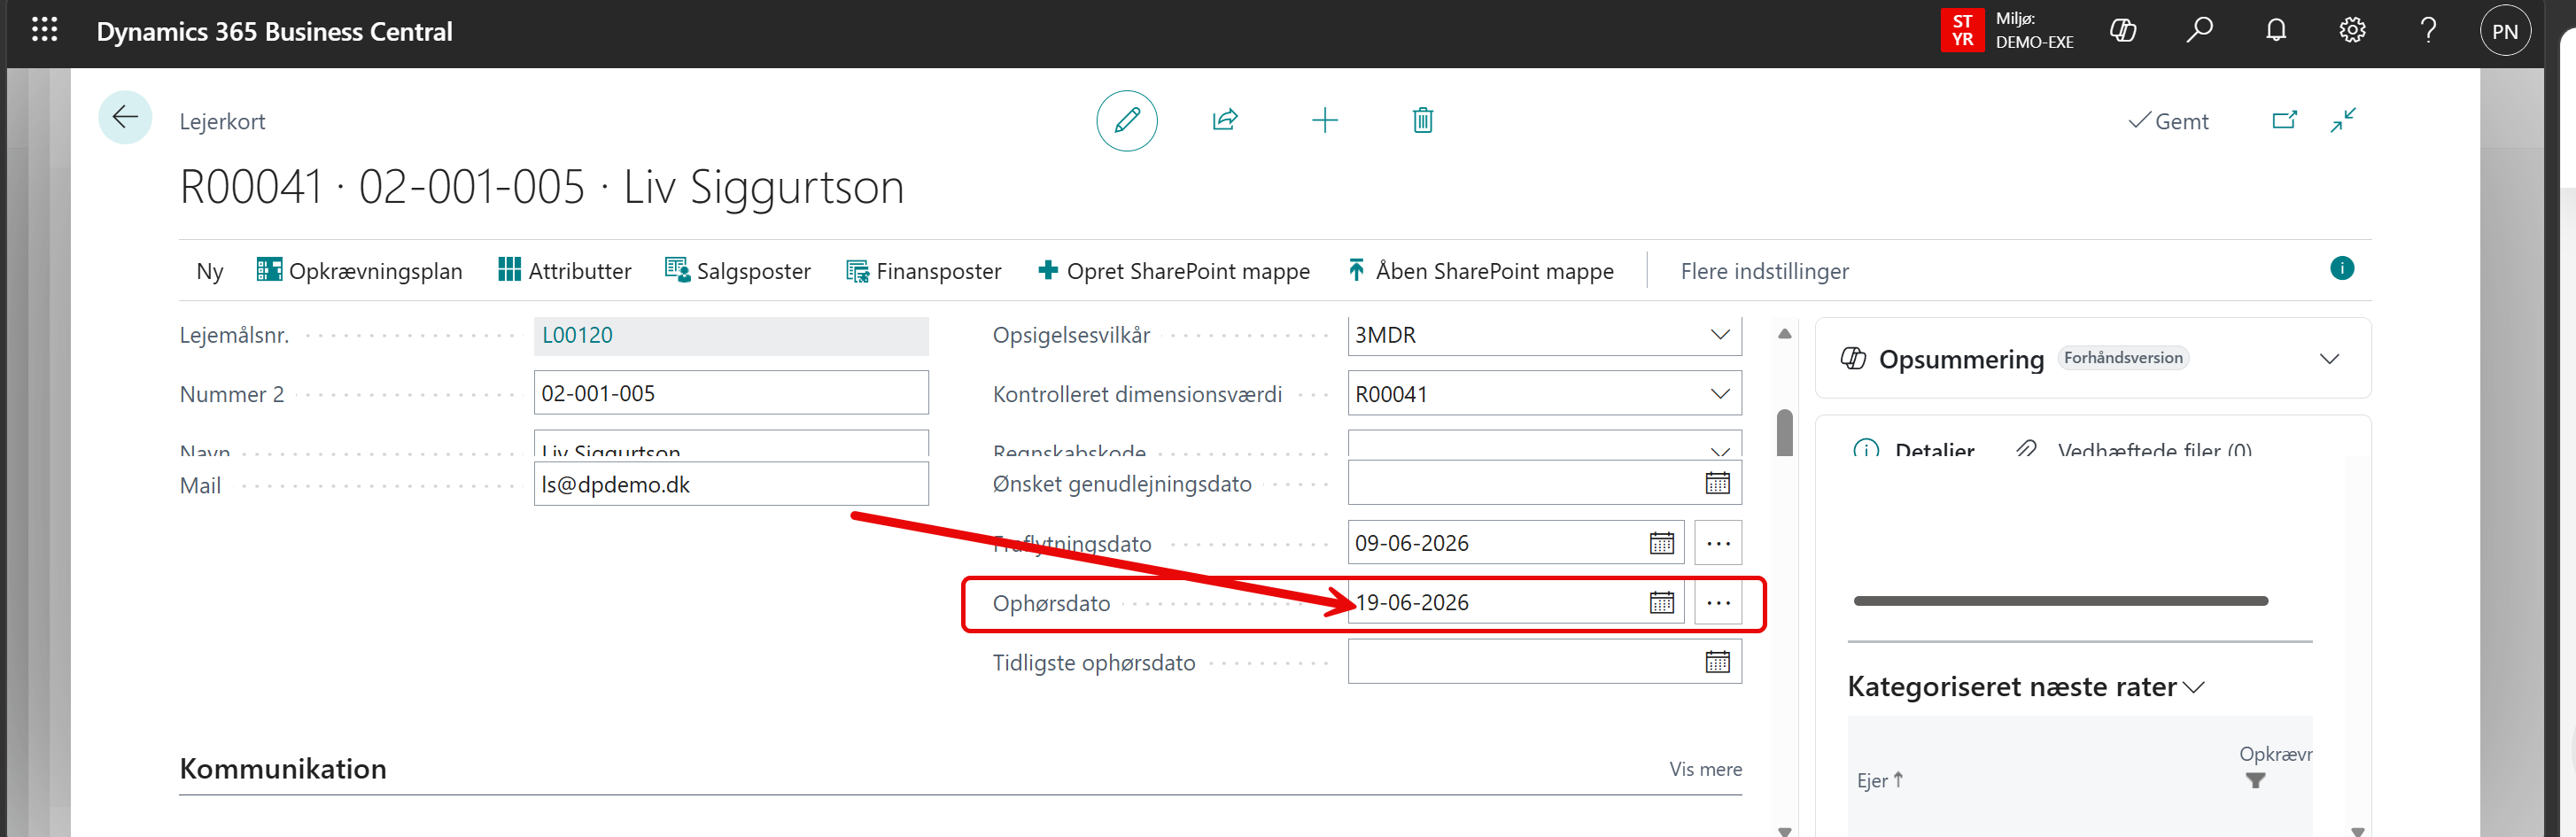2576x837 pixels.
Task: Delete the record with trash icon
Action: (1423, 121)
